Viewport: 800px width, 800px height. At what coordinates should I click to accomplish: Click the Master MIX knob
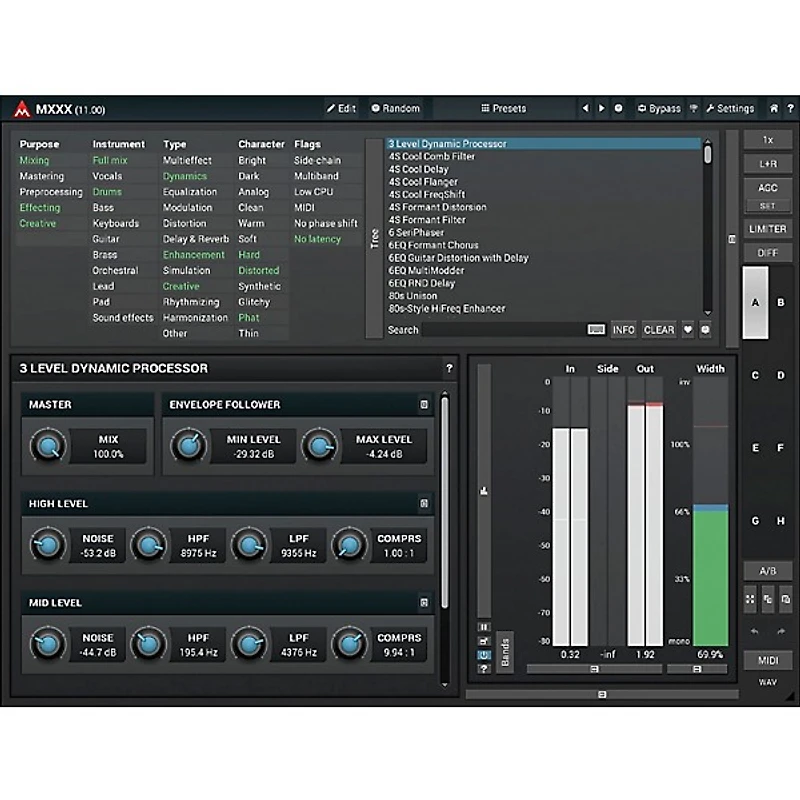tap(46, 446)
